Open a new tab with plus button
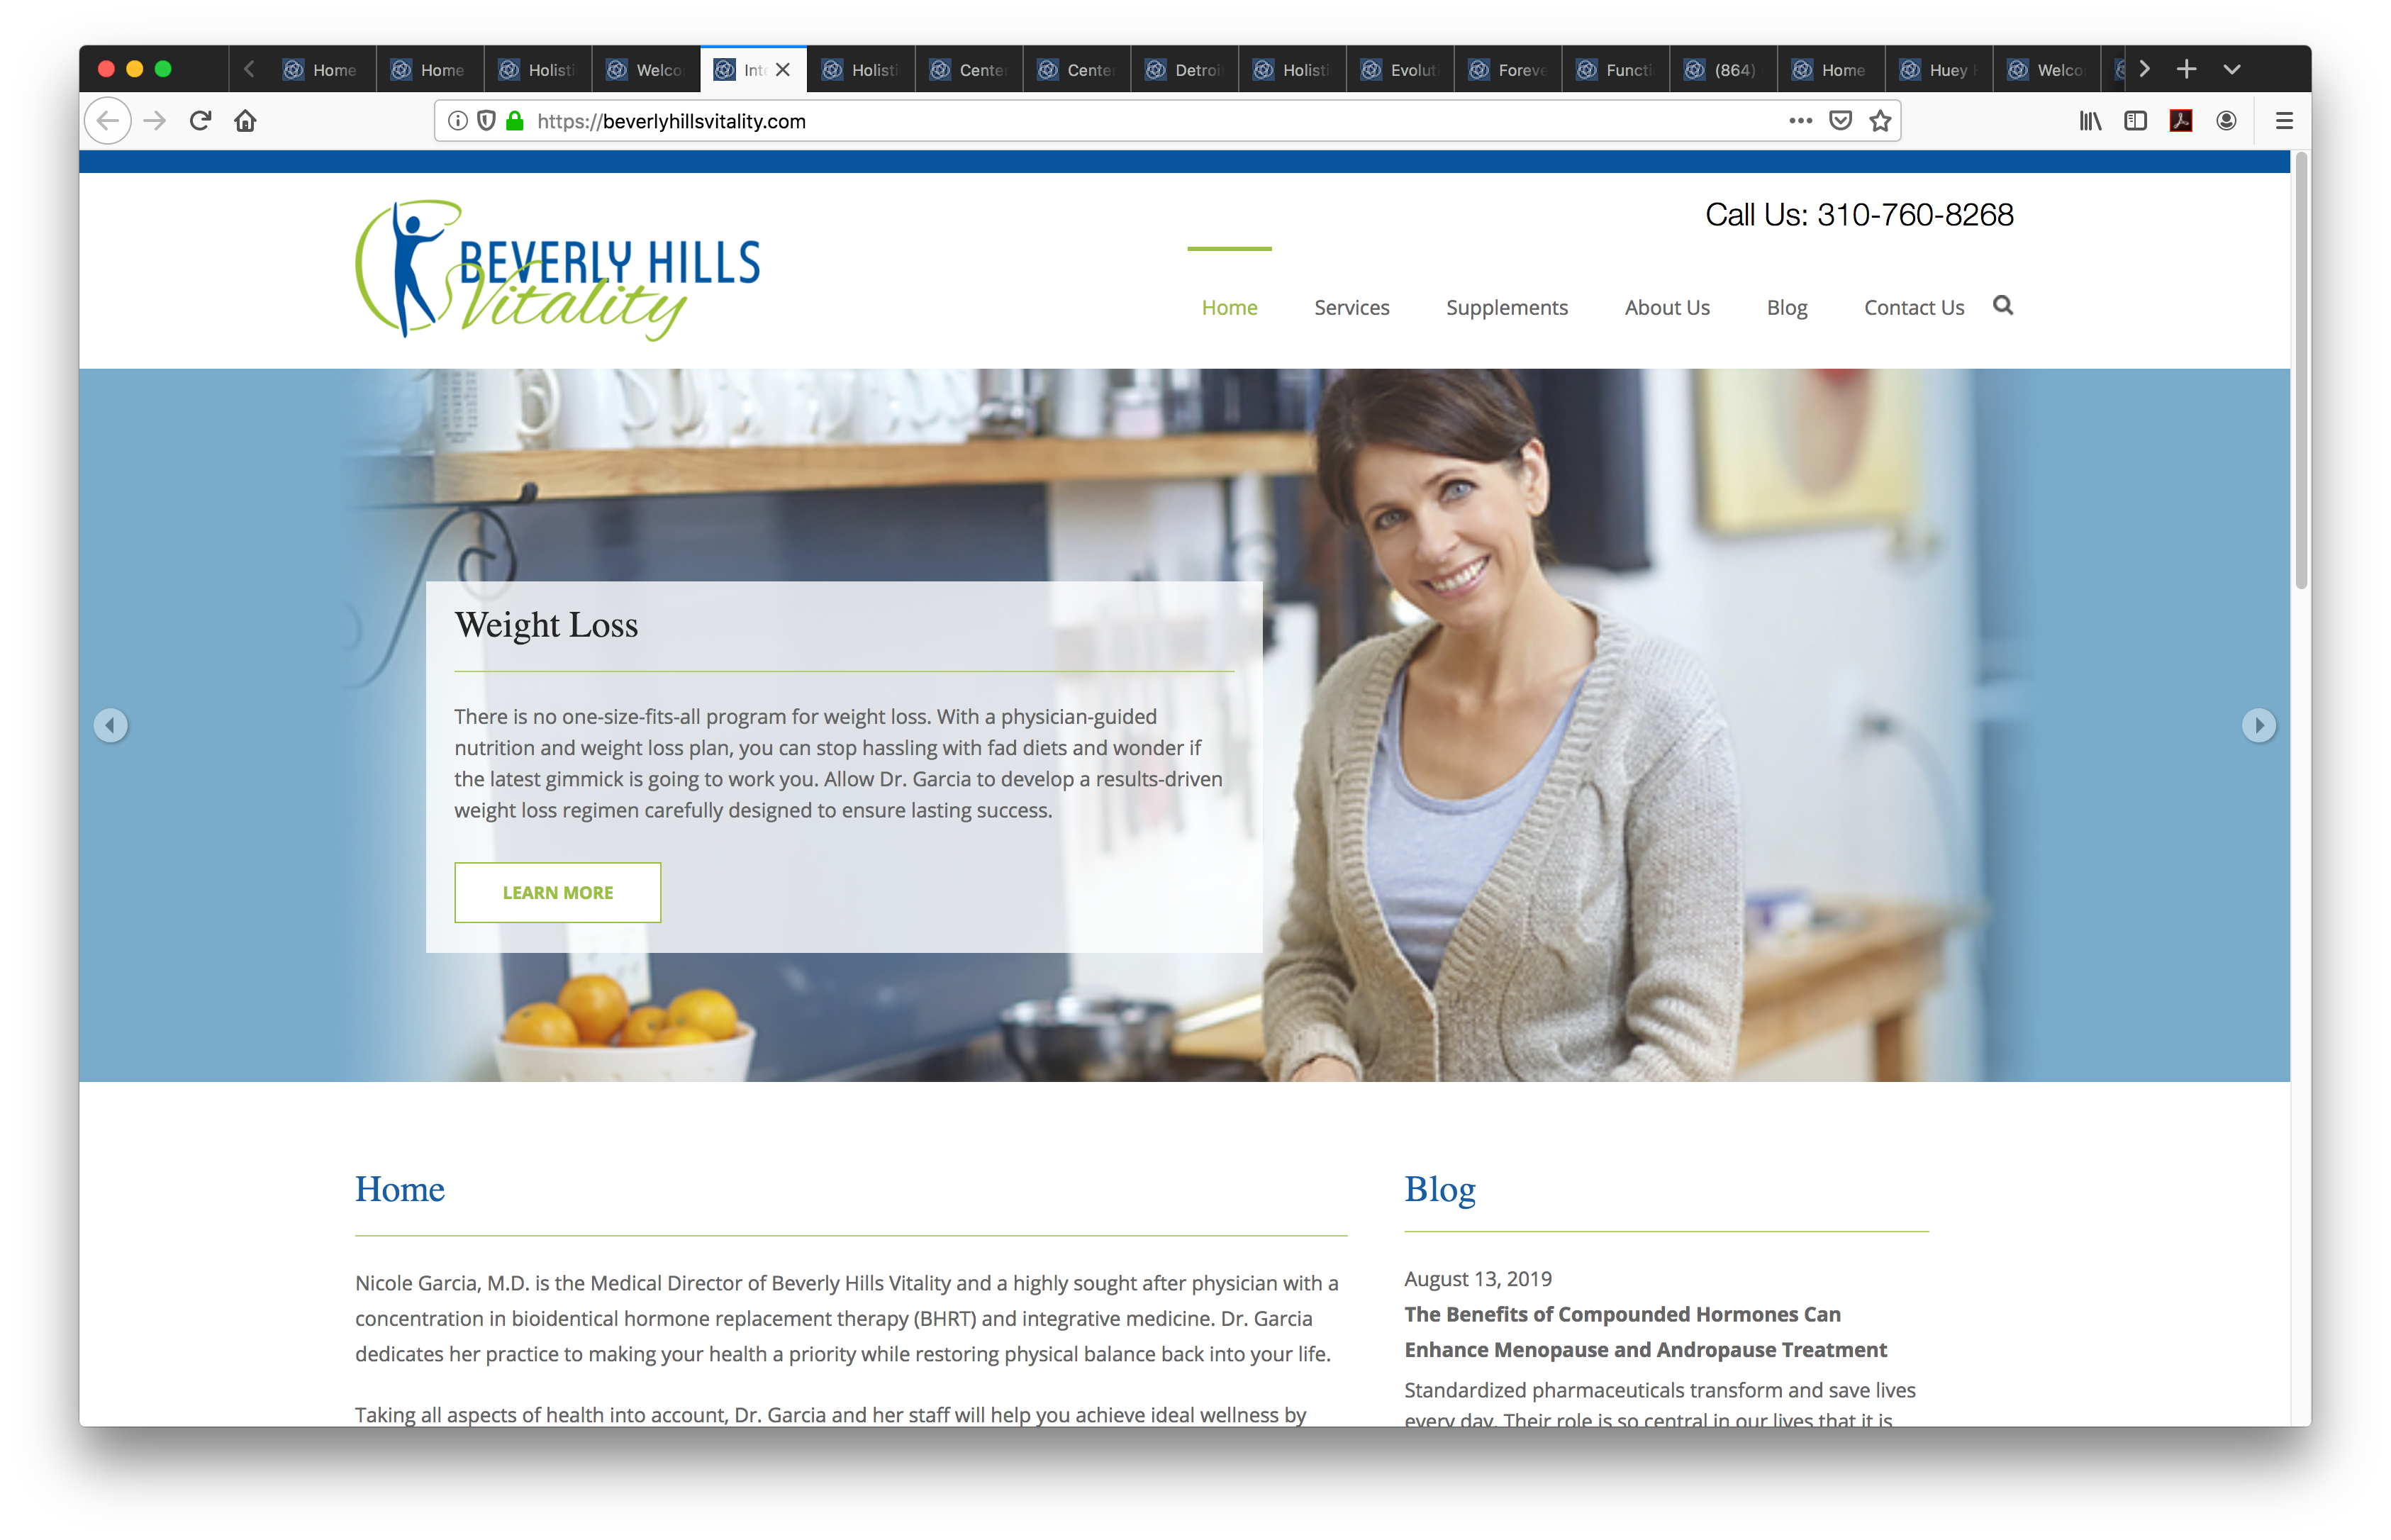2391x1540 pixels. pos(2186,69)
